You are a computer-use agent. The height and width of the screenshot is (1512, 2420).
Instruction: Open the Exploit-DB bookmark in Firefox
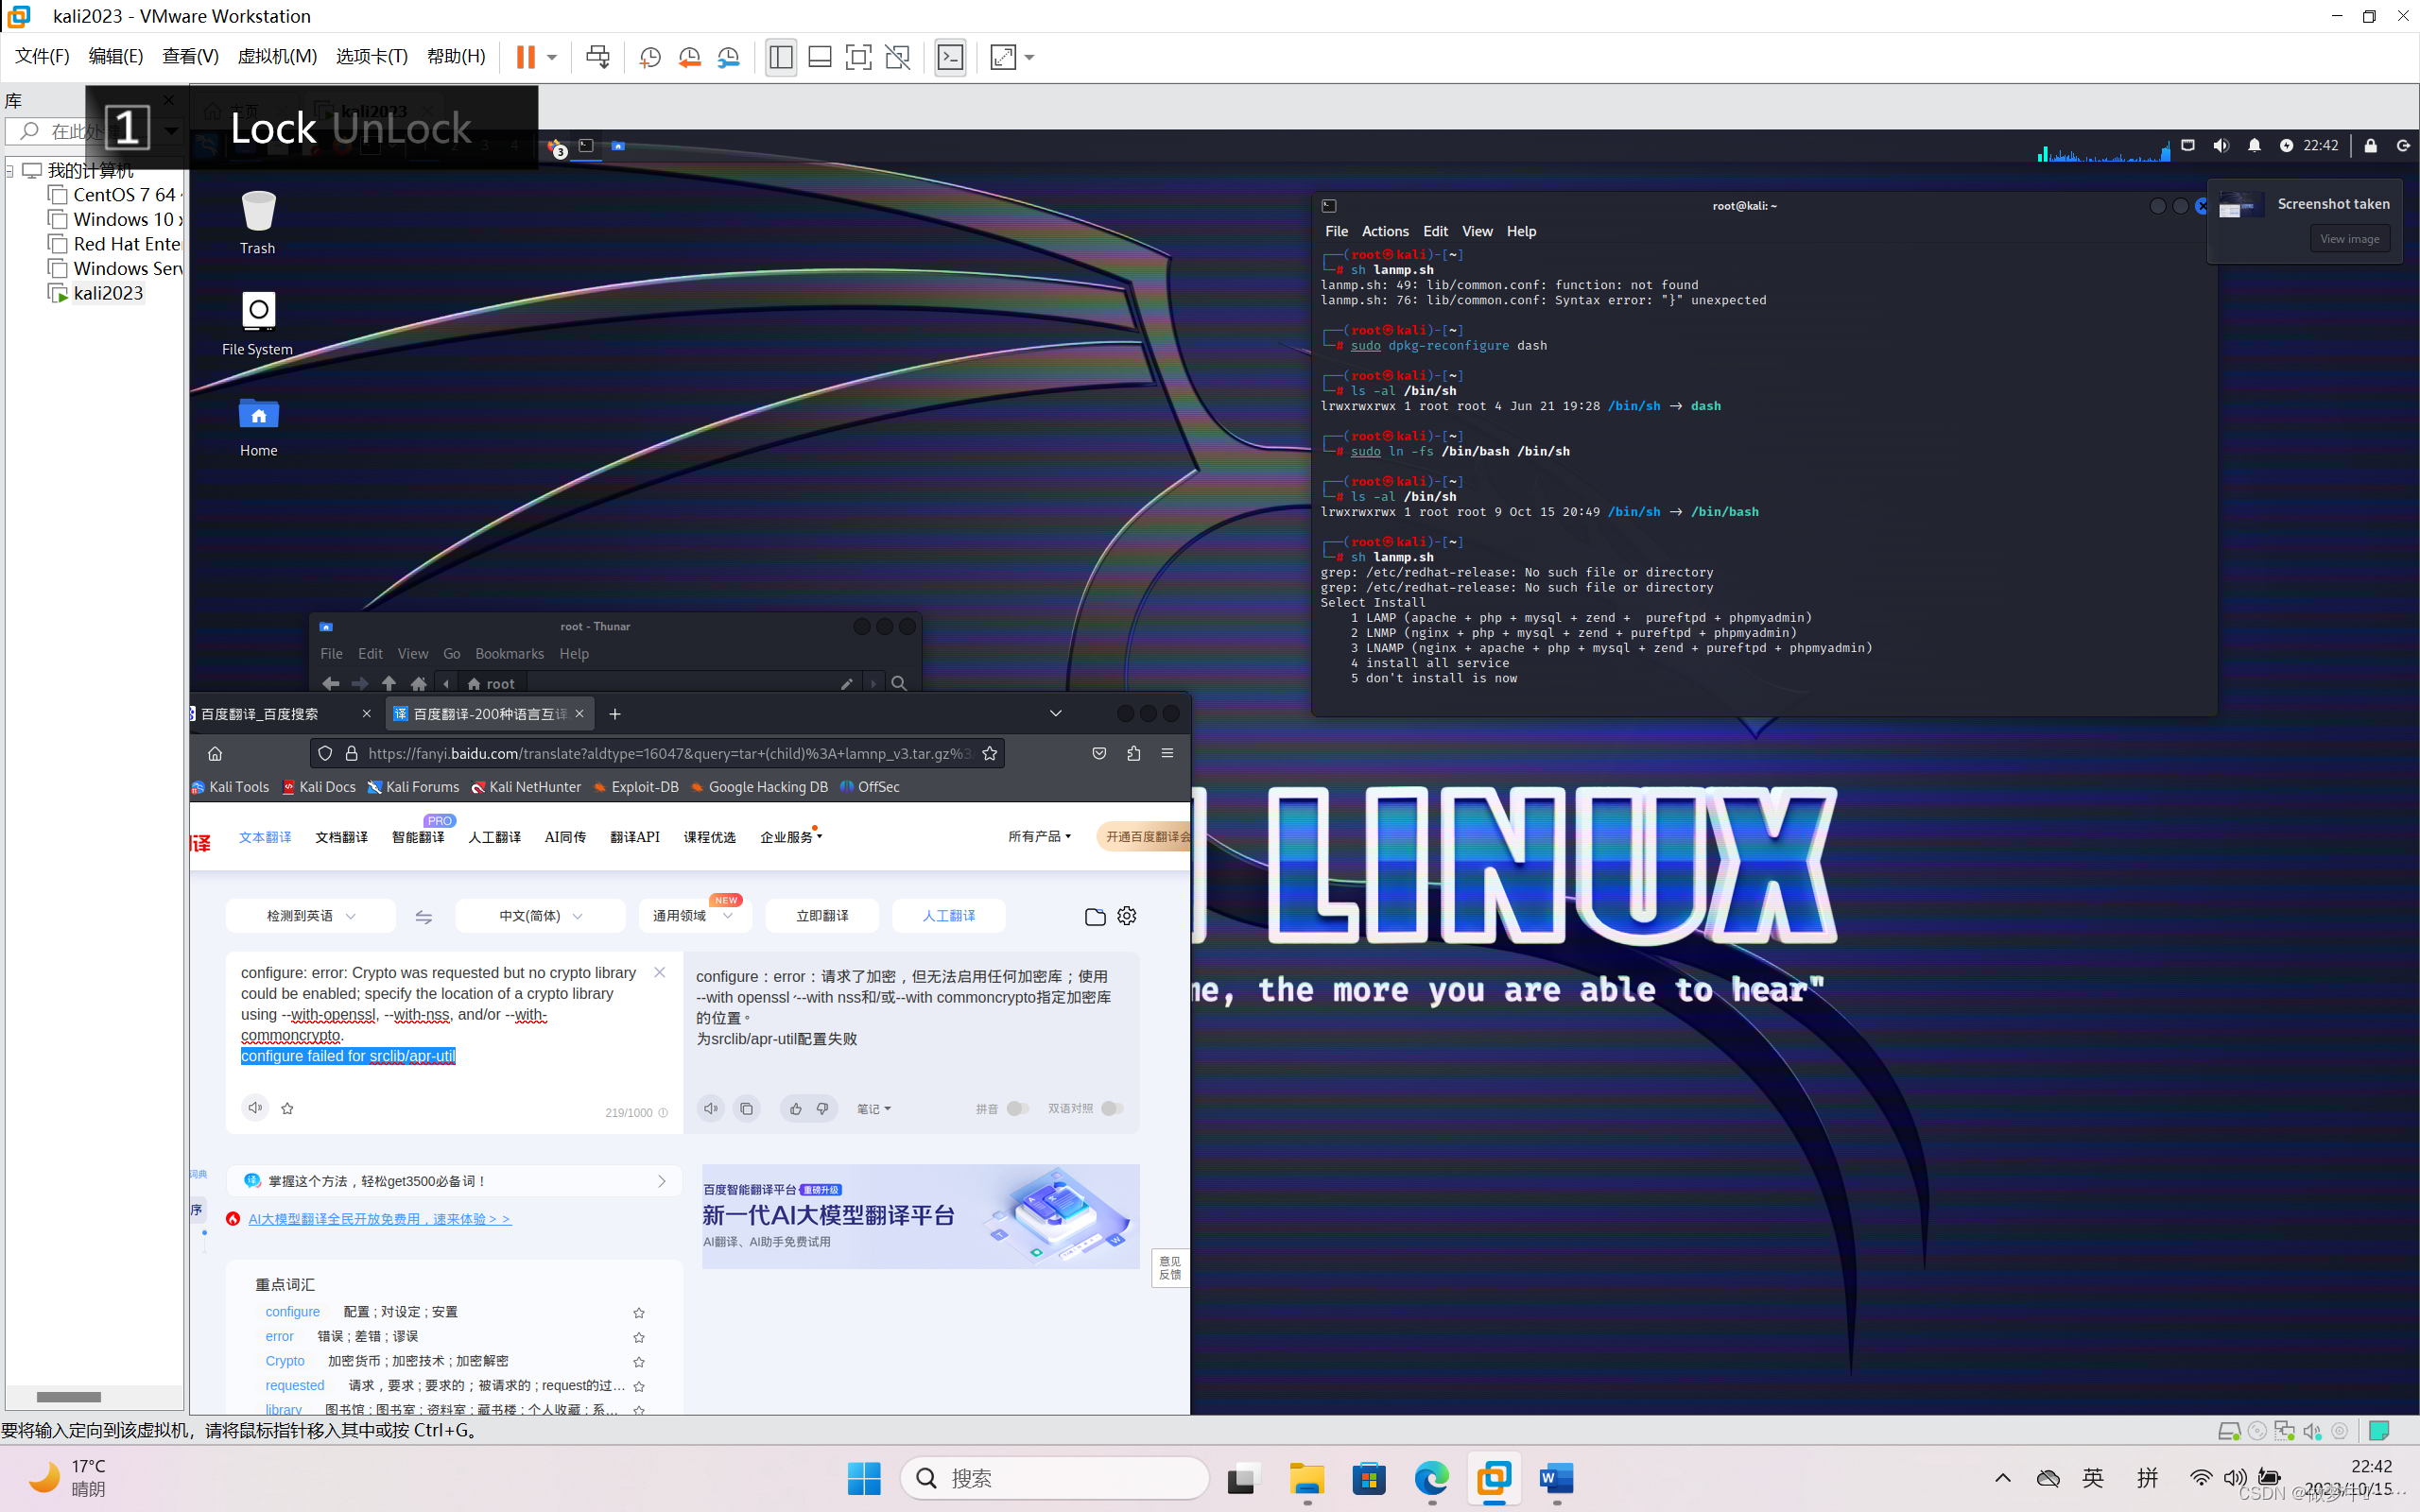pos(636,787)
